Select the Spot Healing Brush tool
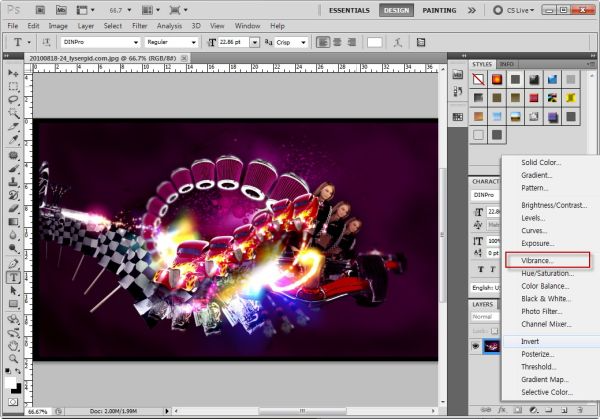This screenshot has height=419, width=600. (13, 155)
